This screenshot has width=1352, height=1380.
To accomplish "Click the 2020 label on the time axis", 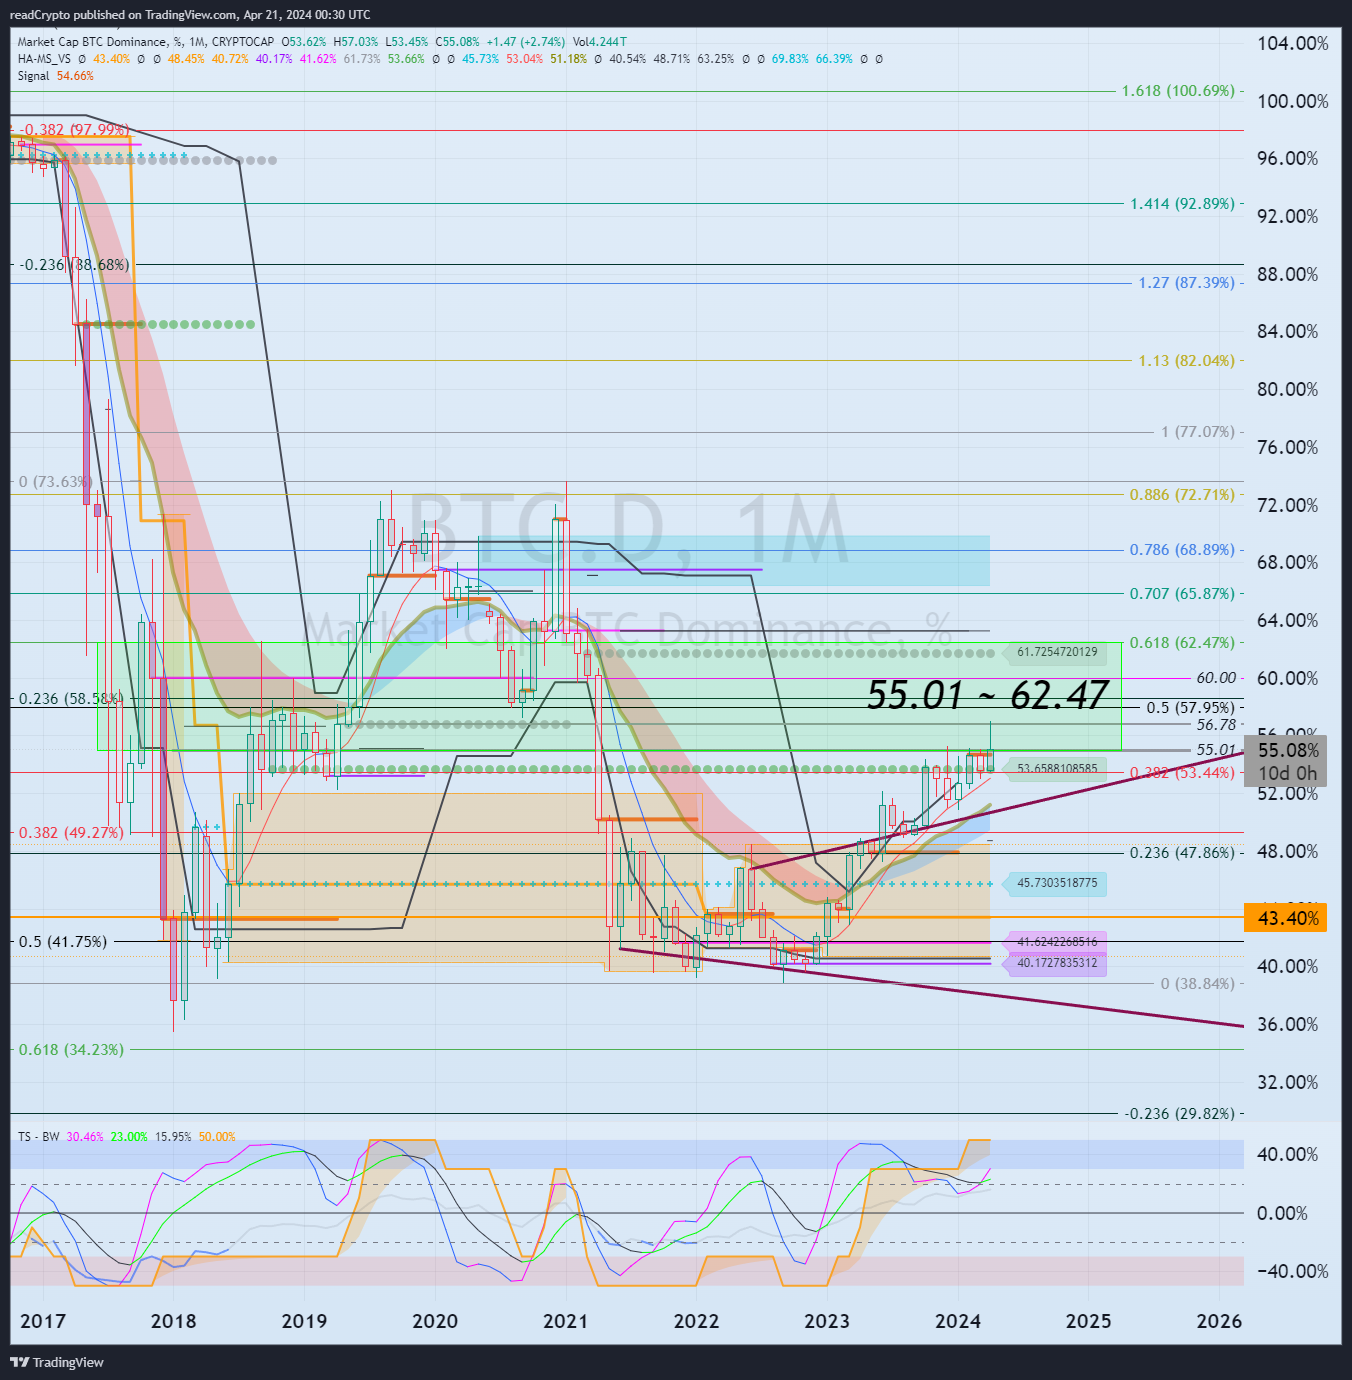I will (x=435, y=1321).
